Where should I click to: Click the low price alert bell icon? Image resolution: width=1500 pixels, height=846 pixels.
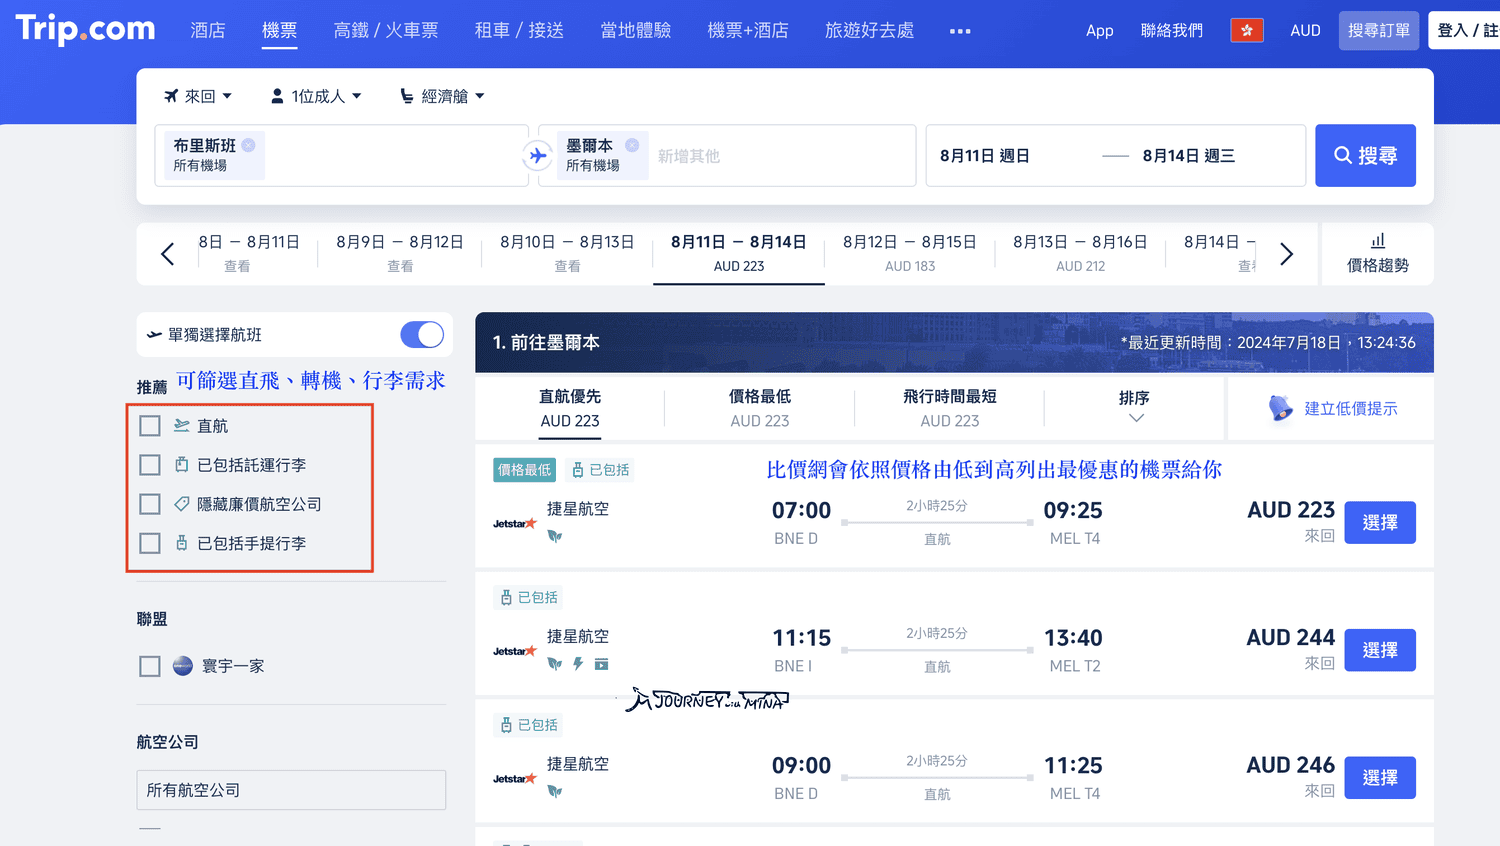[x=1280, y=408]
